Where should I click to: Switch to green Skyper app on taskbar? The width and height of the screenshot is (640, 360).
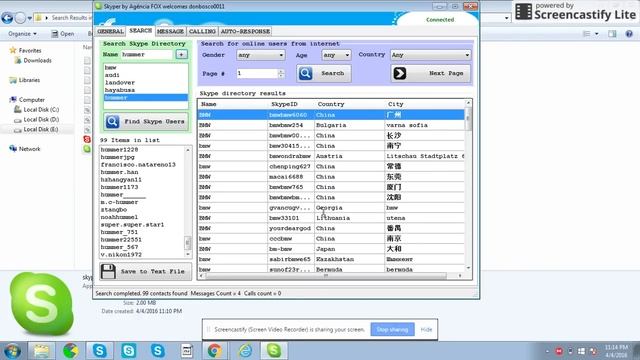click(273, 351)
